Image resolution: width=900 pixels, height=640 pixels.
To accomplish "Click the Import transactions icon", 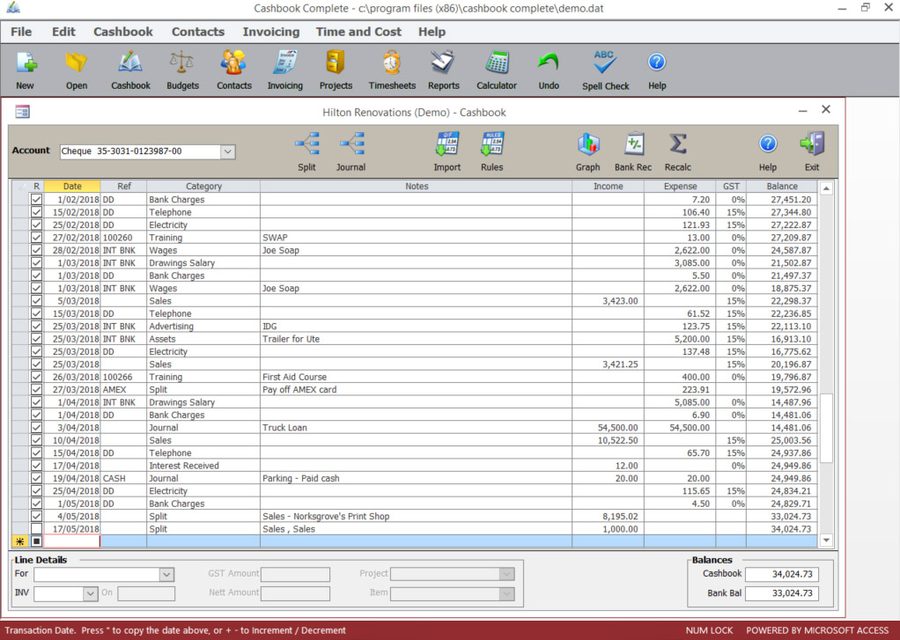I will point(447,143).
